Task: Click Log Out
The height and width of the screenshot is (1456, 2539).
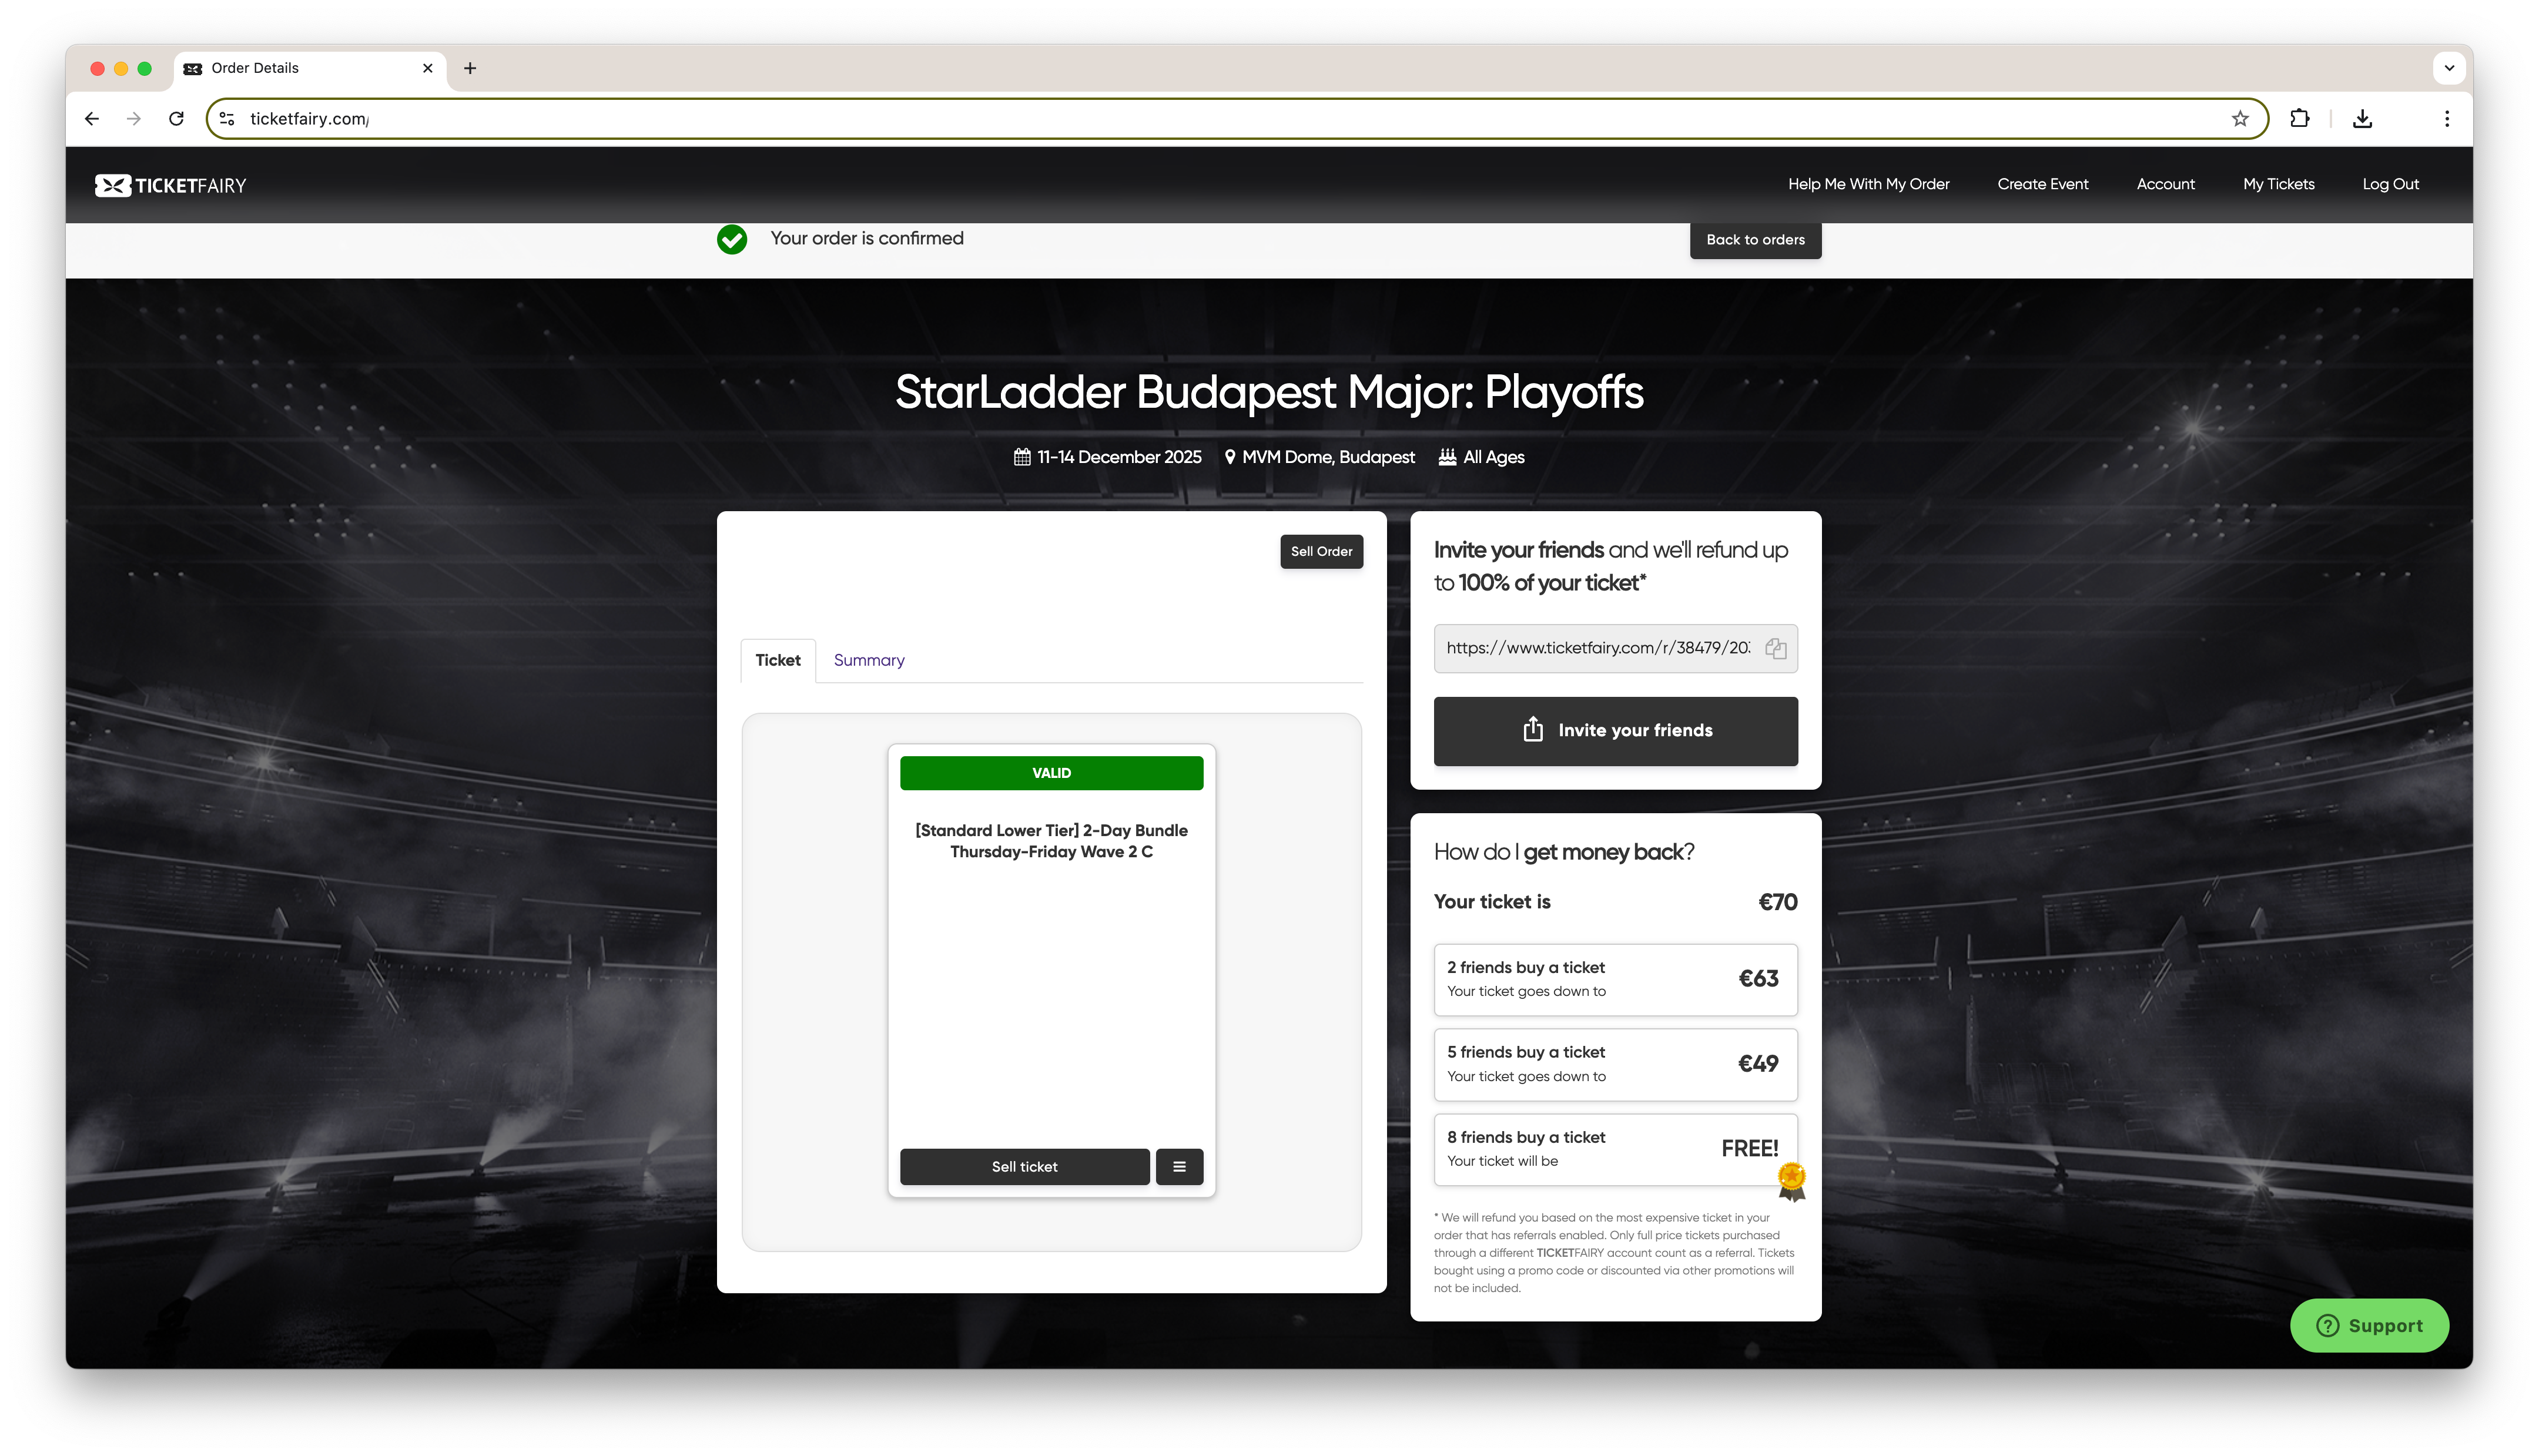Action: coord(2390,184)
